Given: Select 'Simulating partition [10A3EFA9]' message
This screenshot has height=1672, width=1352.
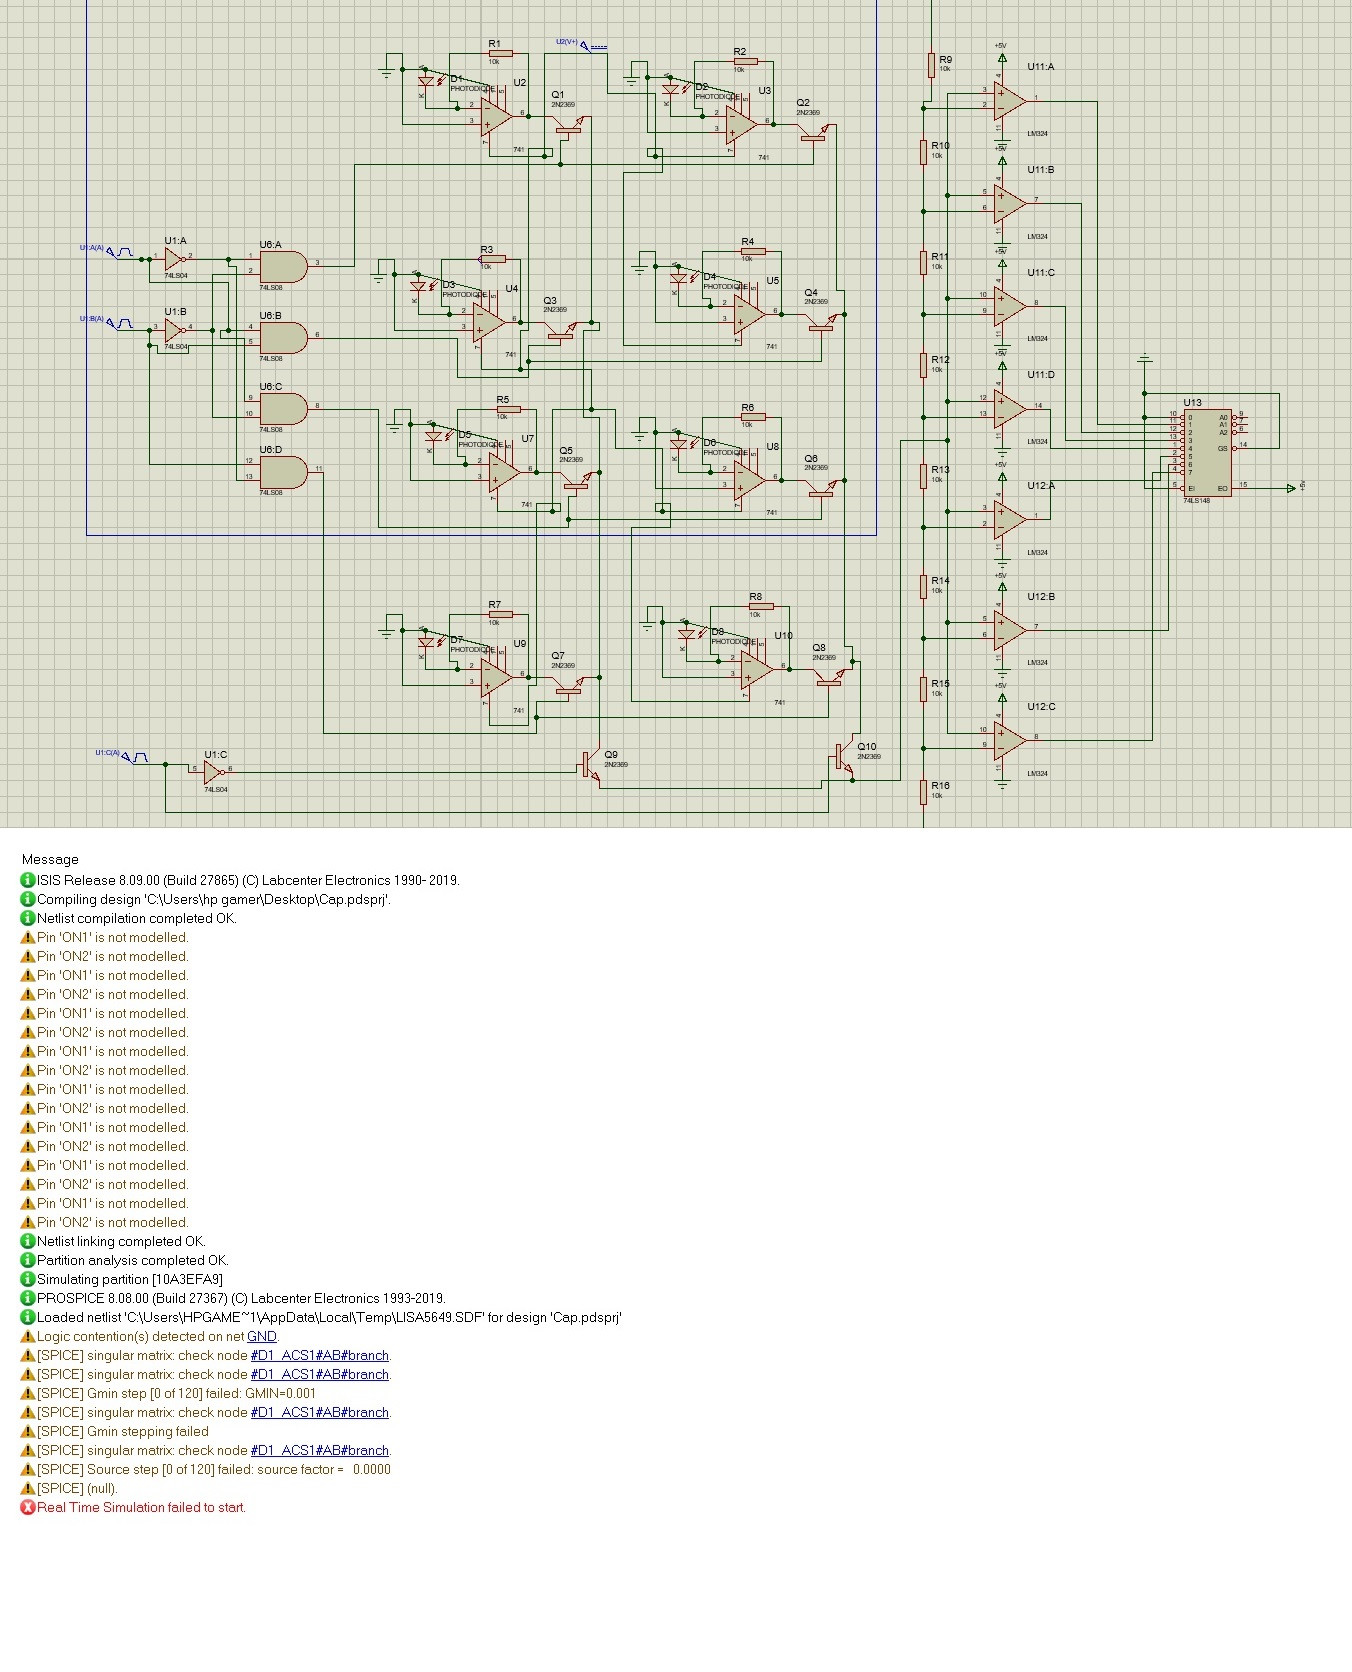Looking at the screenshot, I should 130,1279.
